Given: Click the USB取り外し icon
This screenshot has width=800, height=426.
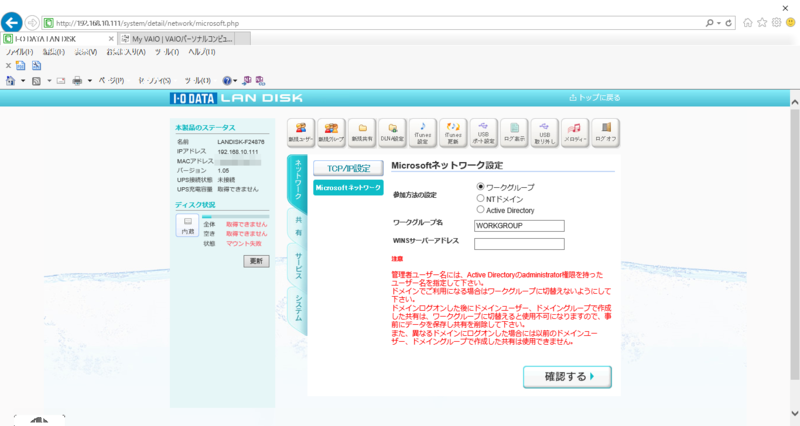Looking at the screenshot, I should click(544, 133).
